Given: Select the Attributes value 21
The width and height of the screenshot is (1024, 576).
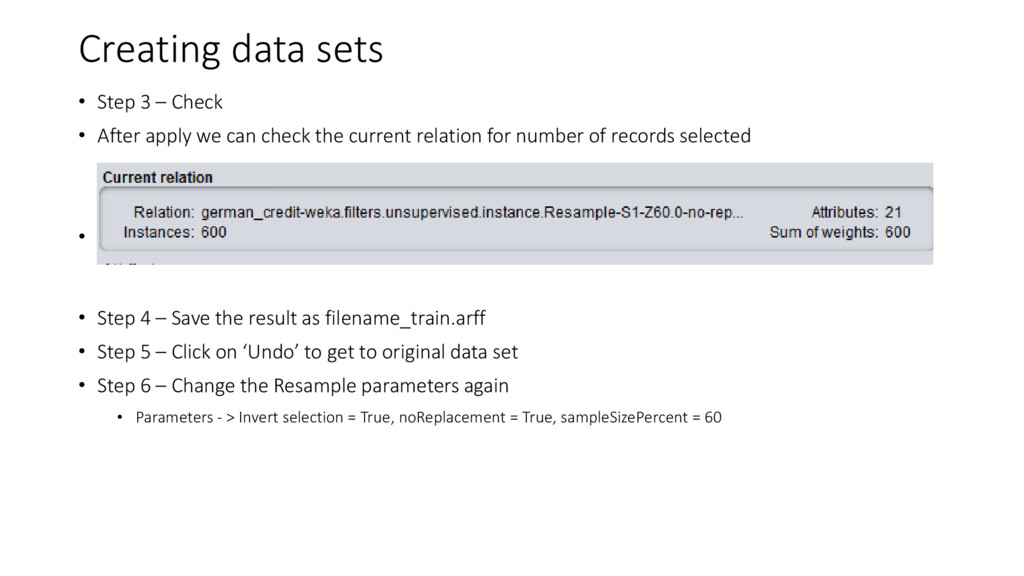Looking at the screenshot, I should [893, 212].
